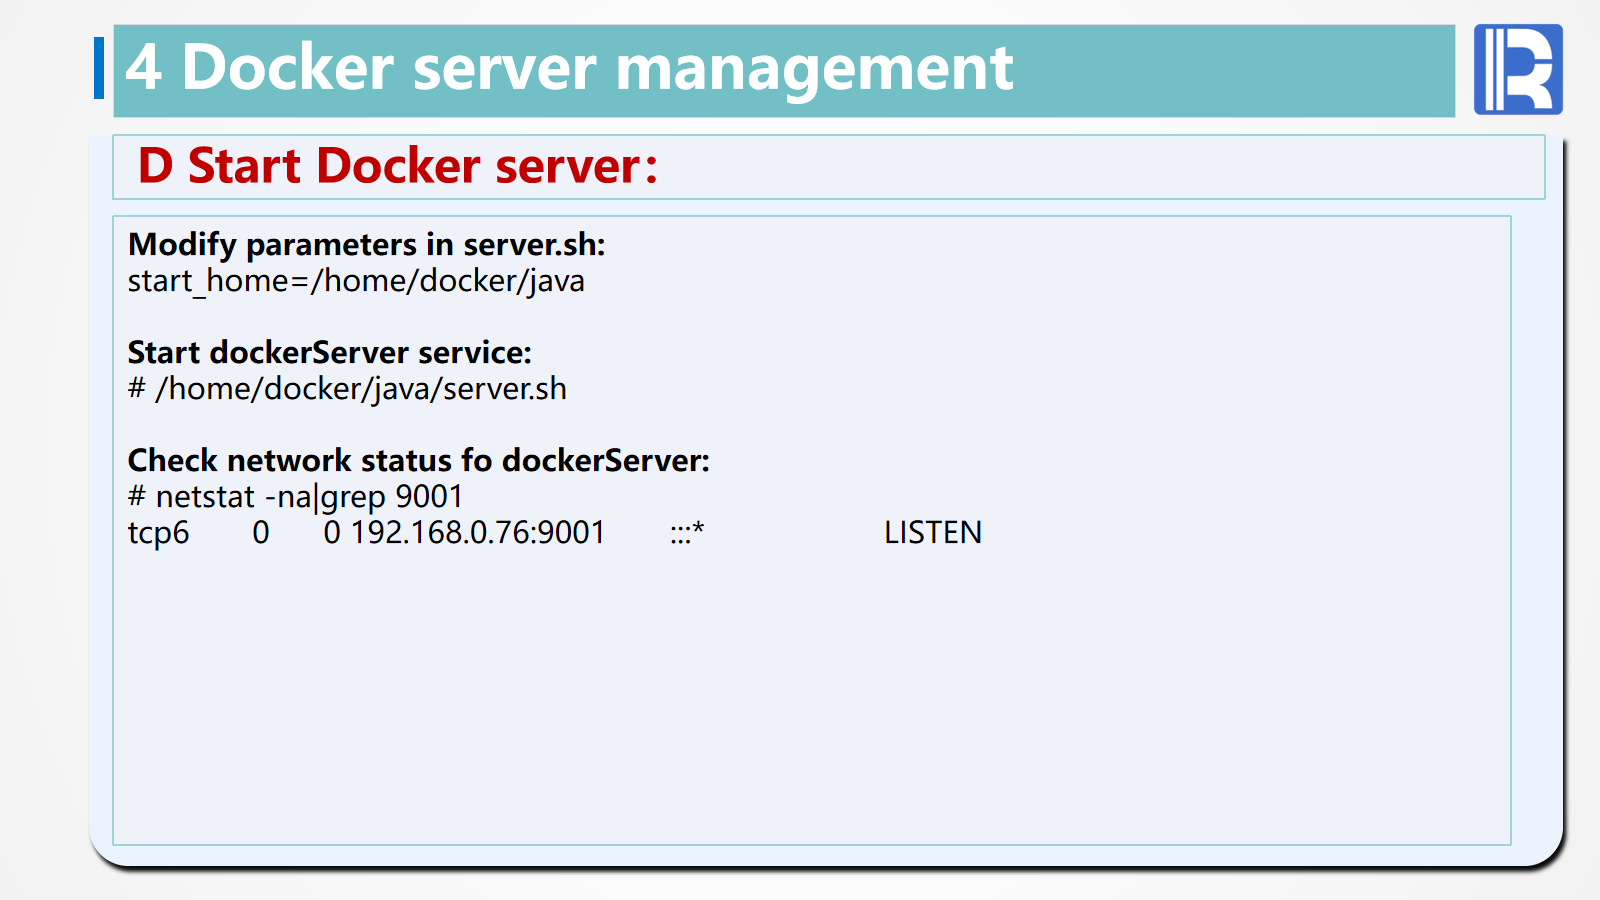Click the tcp6 protocol text

[x=158, y=533]
